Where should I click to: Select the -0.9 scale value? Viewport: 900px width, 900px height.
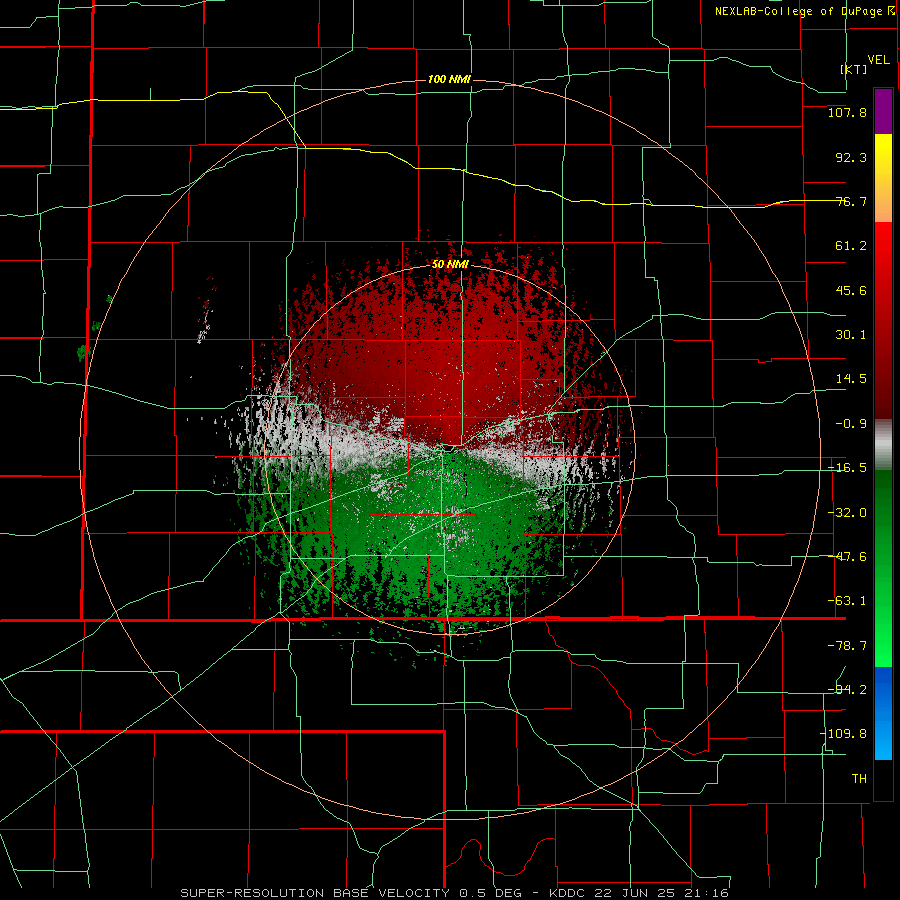tap(851, 424)
